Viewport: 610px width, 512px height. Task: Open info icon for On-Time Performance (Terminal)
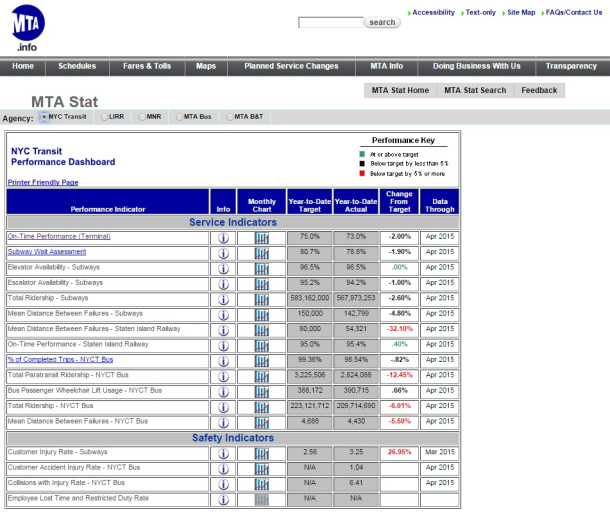click(223, 238)
